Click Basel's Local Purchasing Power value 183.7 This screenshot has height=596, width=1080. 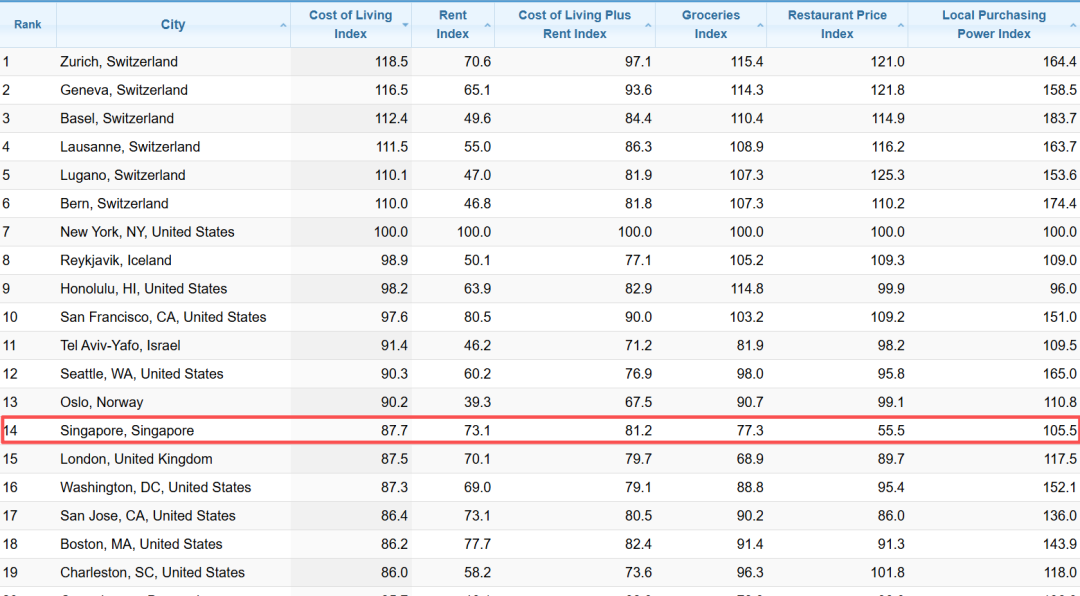click(x=1060, y=118)
